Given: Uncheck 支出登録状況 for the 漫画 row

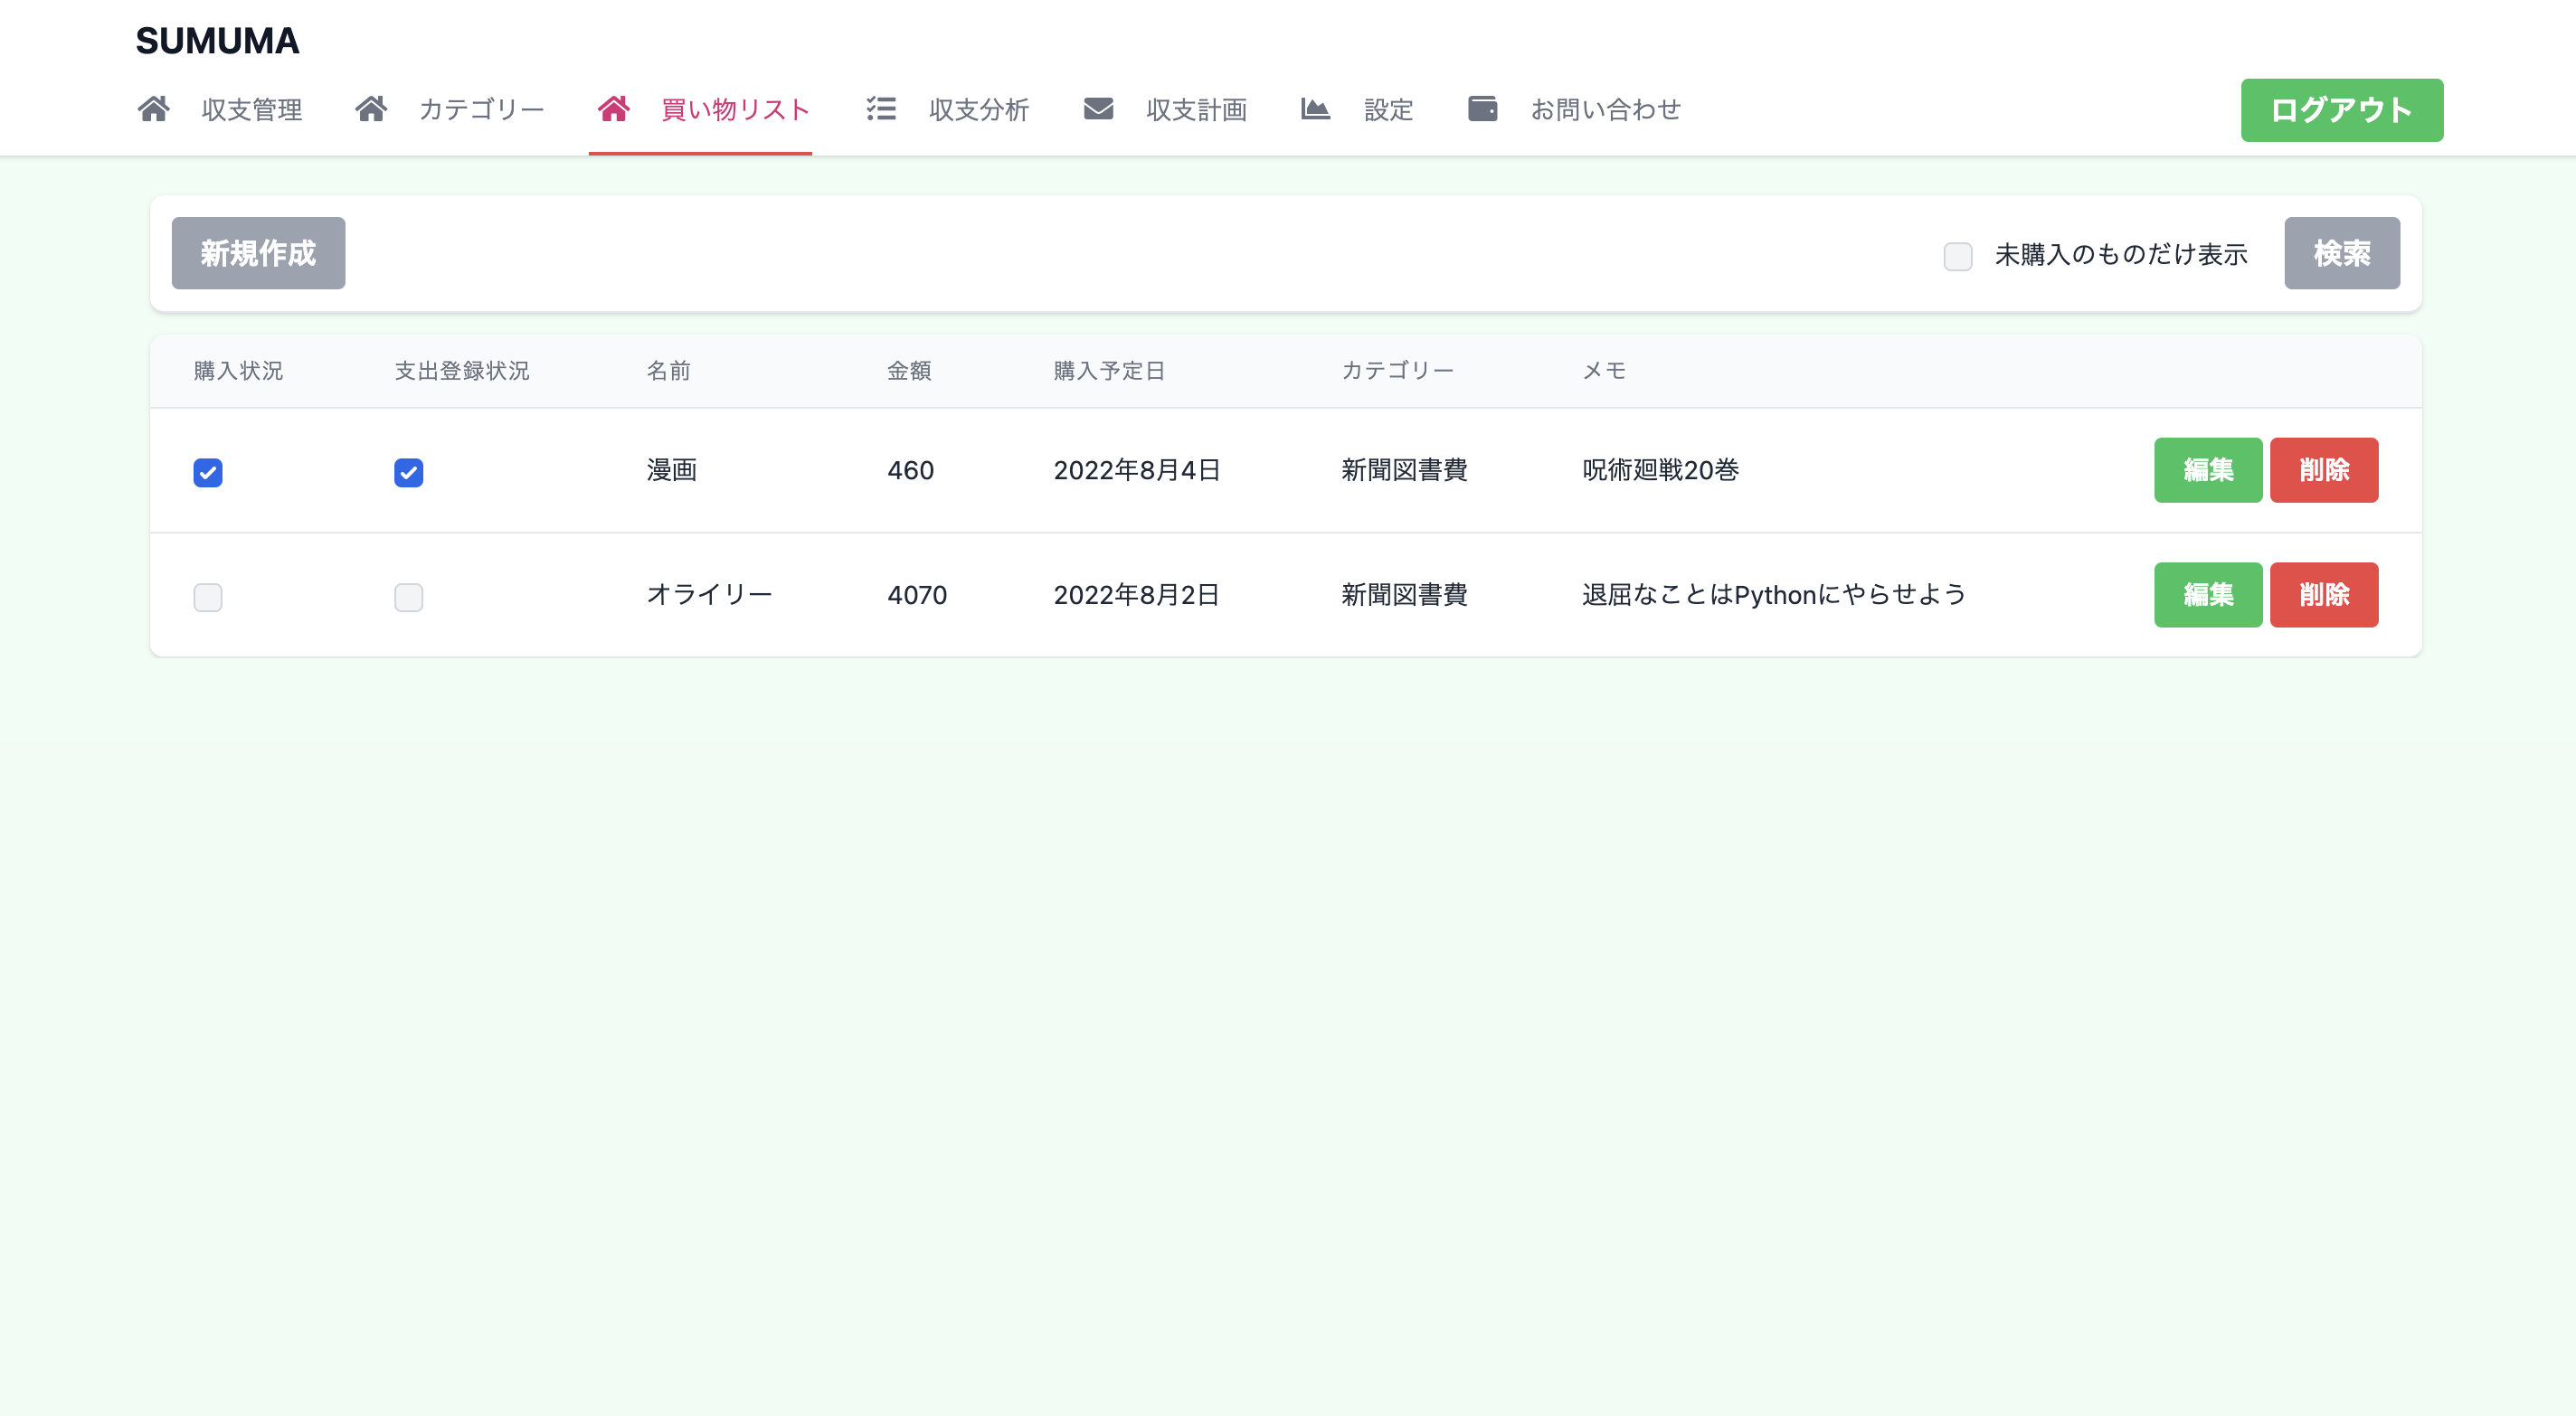Looking at the screenshot, I should coord(408,472).
